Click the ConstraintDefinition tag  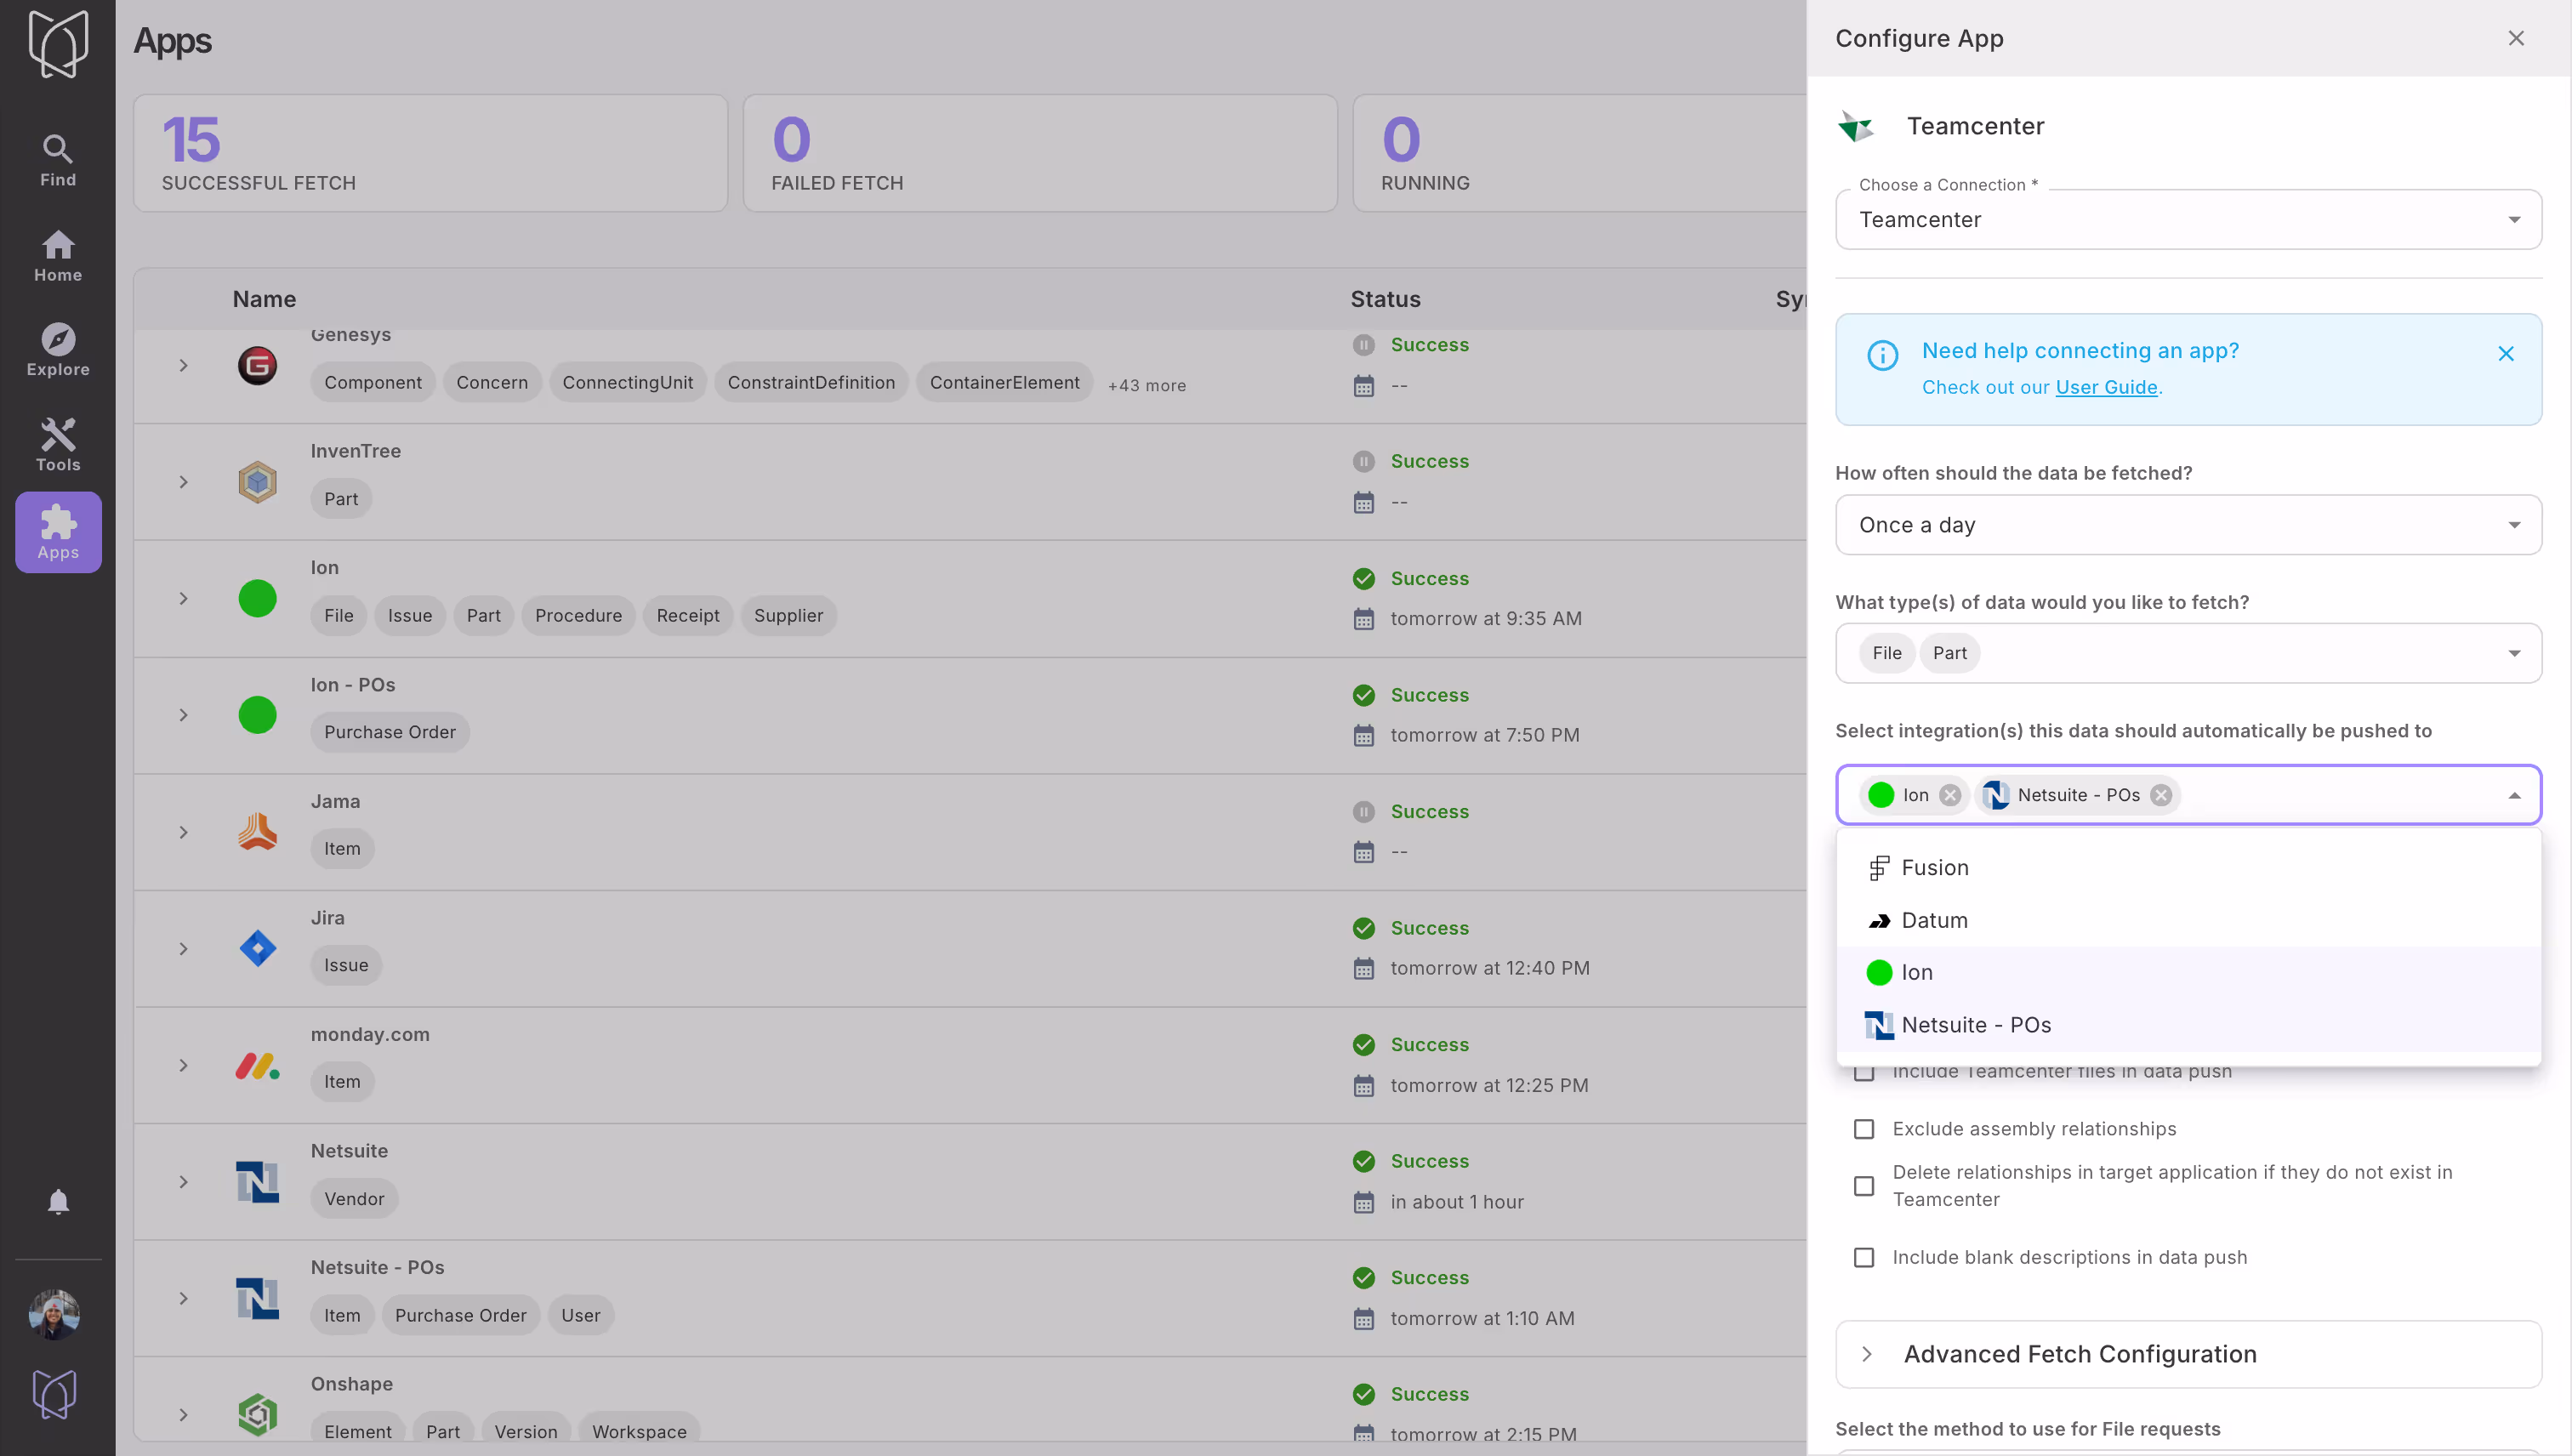click(811, 382)
